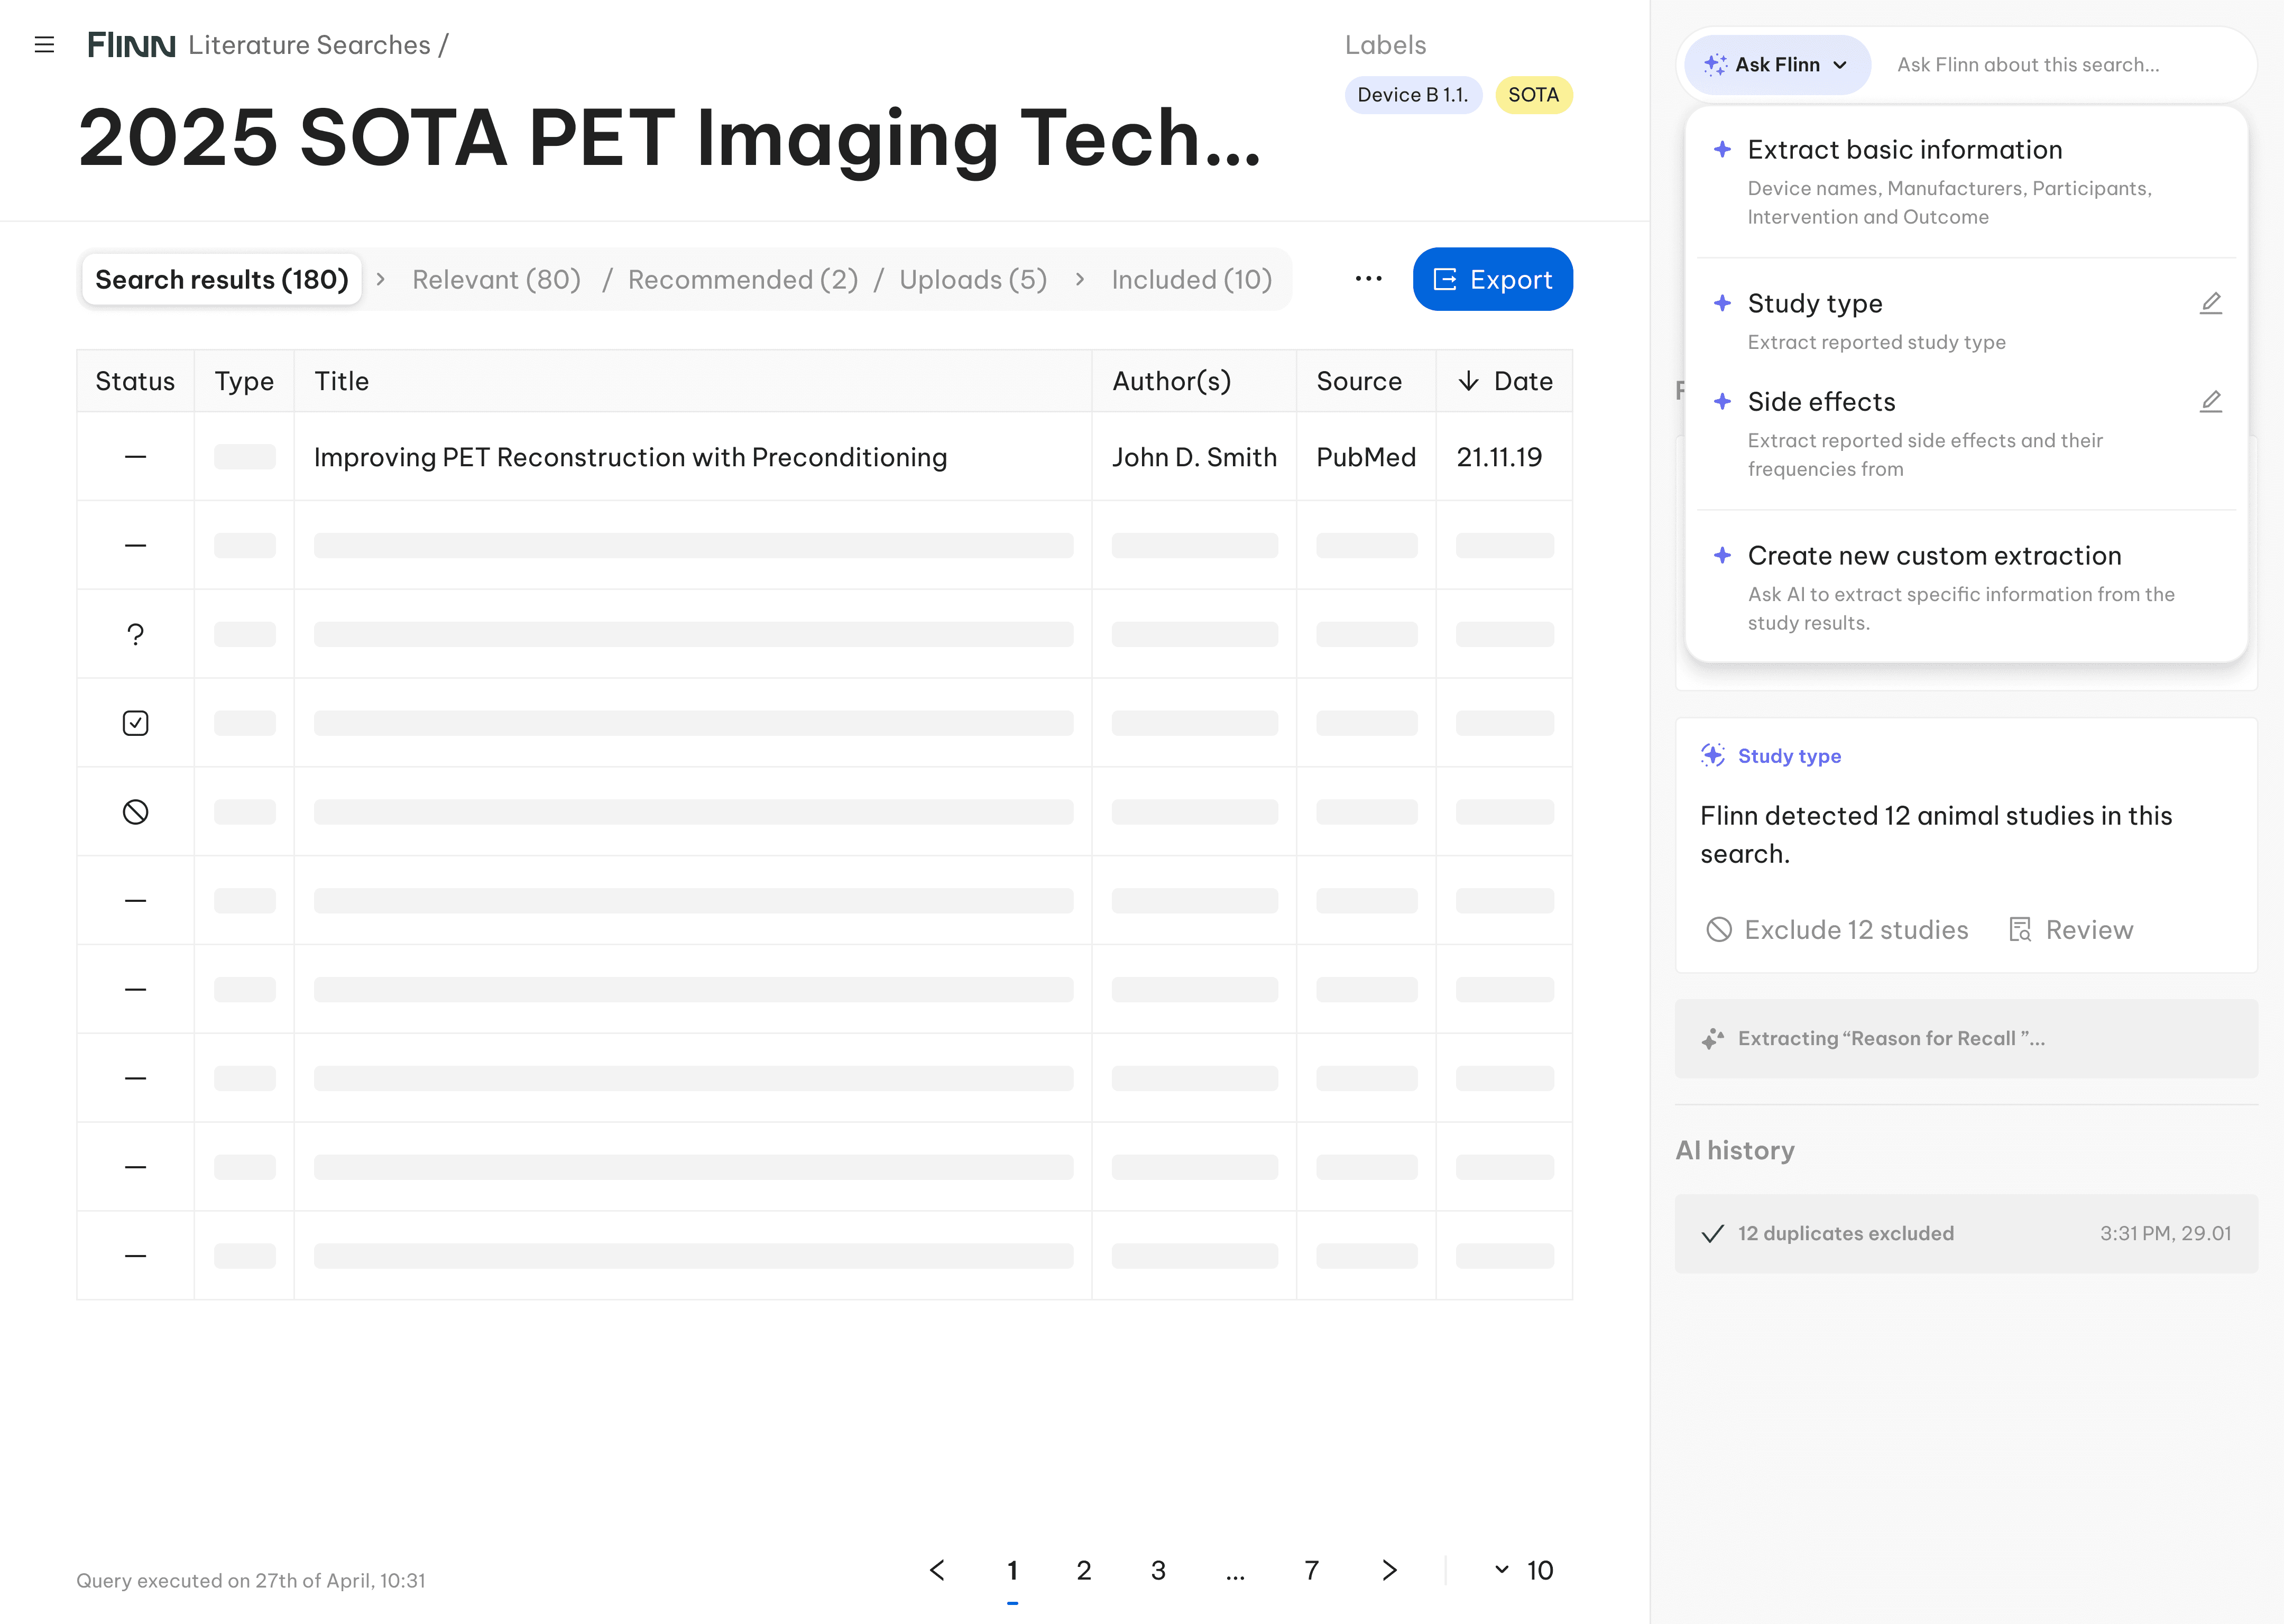Toggle the checked status in fourth row
The width and height of the screenshot is (2284, 1624).
coord(135,723)
